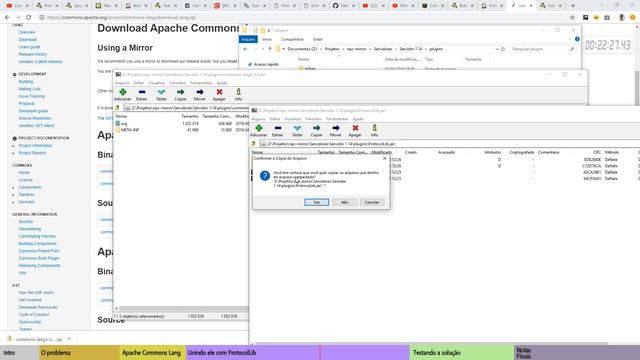Open Visualizar menu in commons-lang3 7-Zip window
The image size is (640, 360).
click(x=157, y=83)
